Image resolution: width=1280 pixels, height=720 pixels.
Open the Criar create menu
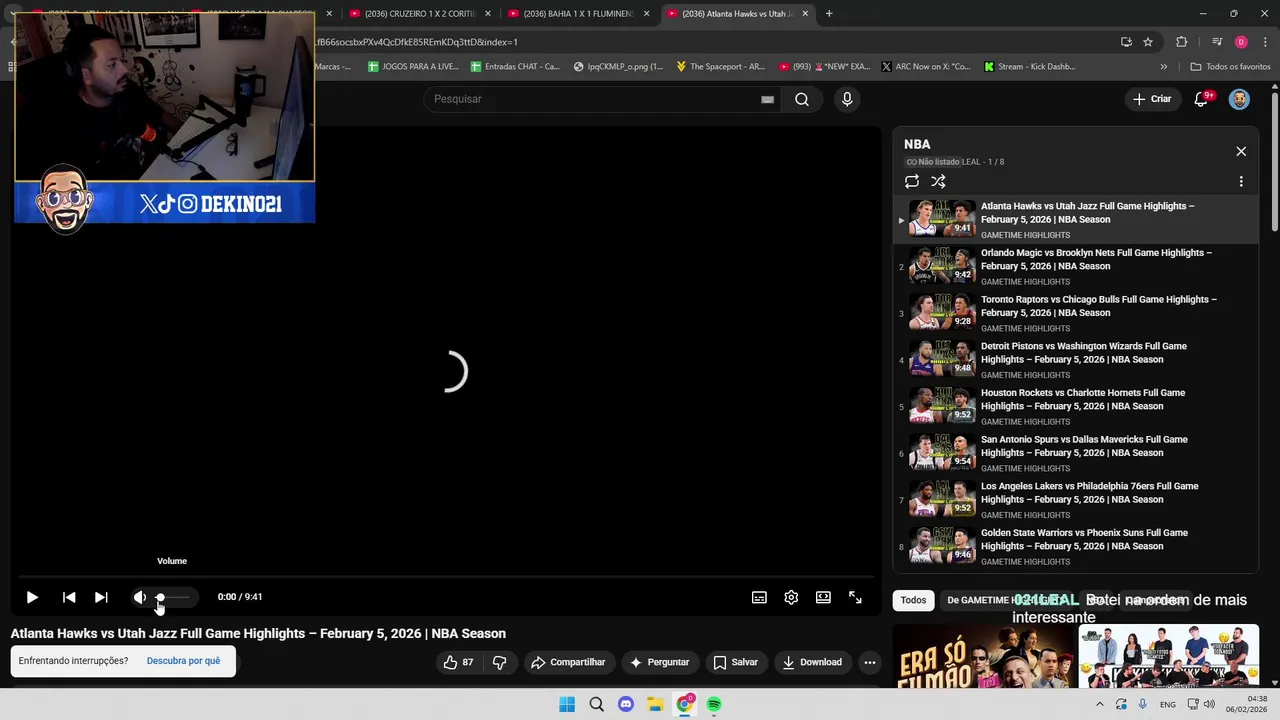coord(1152,99)
